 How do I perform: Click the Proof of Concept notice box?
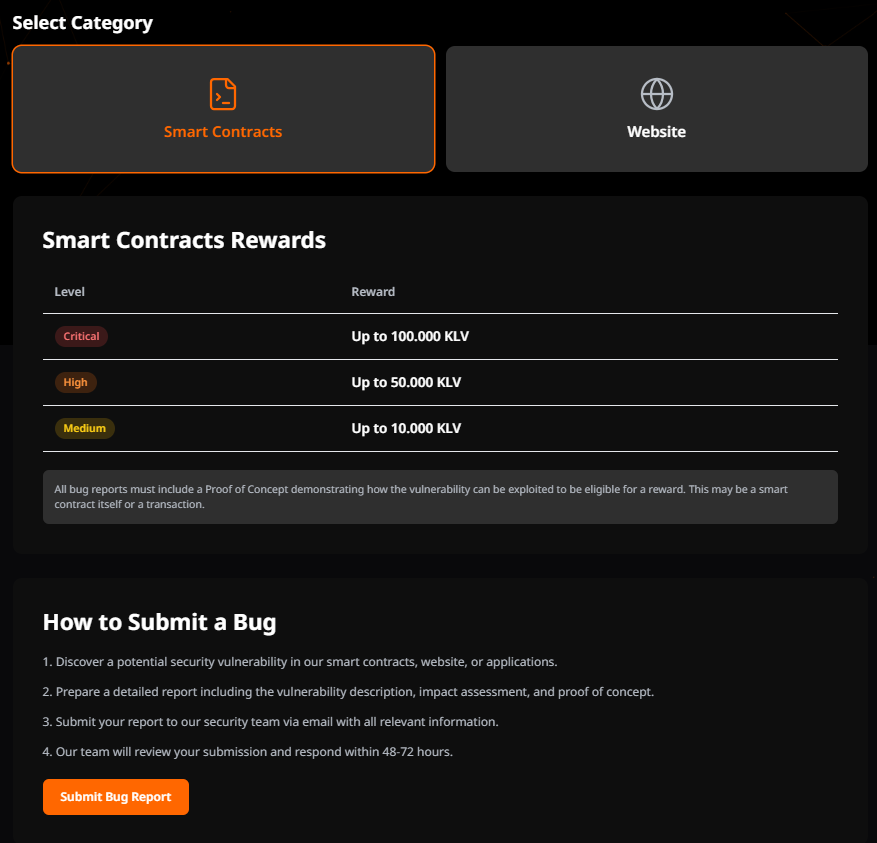(x=439, y=496)
